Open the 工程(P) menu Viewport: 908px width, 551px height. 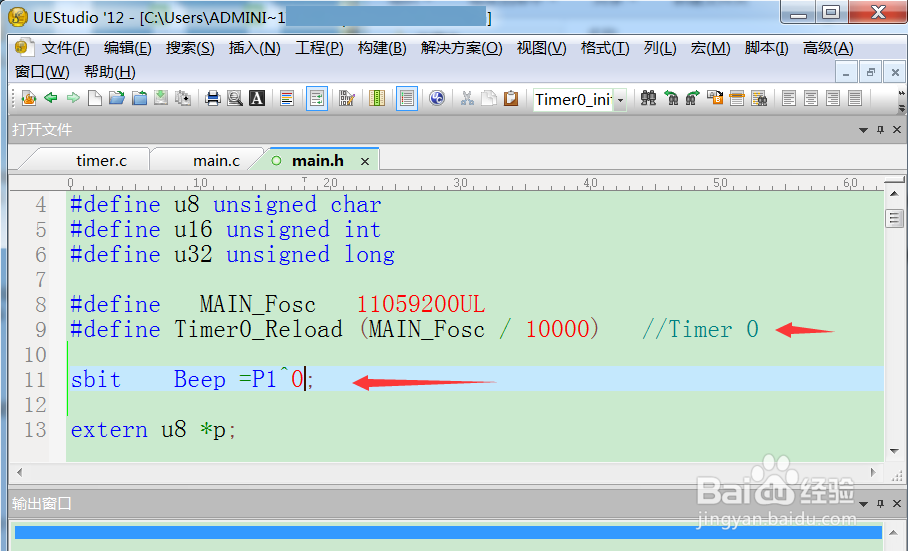(x=319, y=48)
